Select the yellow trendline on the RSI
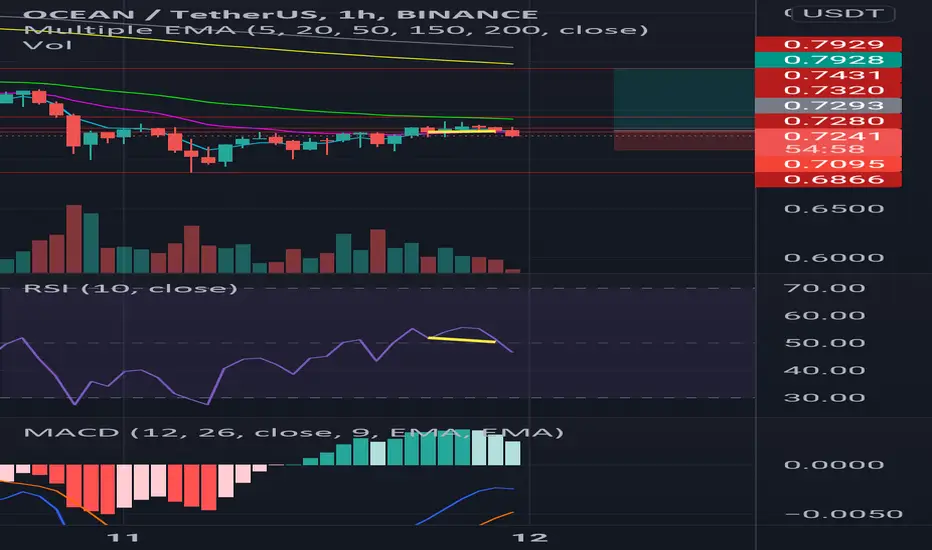Viewport: 932px width, 550px height. tap(462, 340)
